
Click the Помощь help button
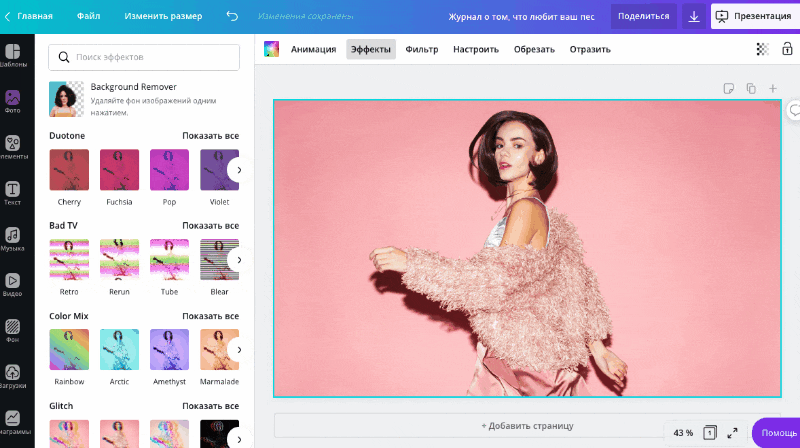(777, 433)
